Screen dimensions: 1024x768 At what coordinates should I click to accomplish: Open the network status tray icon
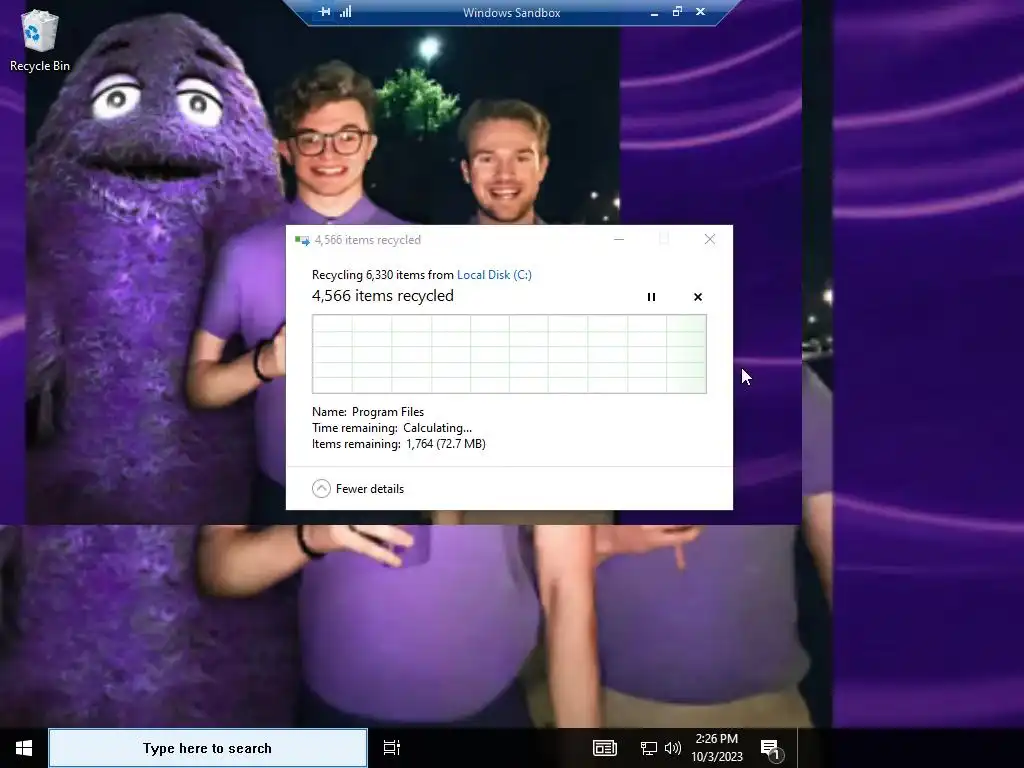pyautogui.click(x=648, y=748)
